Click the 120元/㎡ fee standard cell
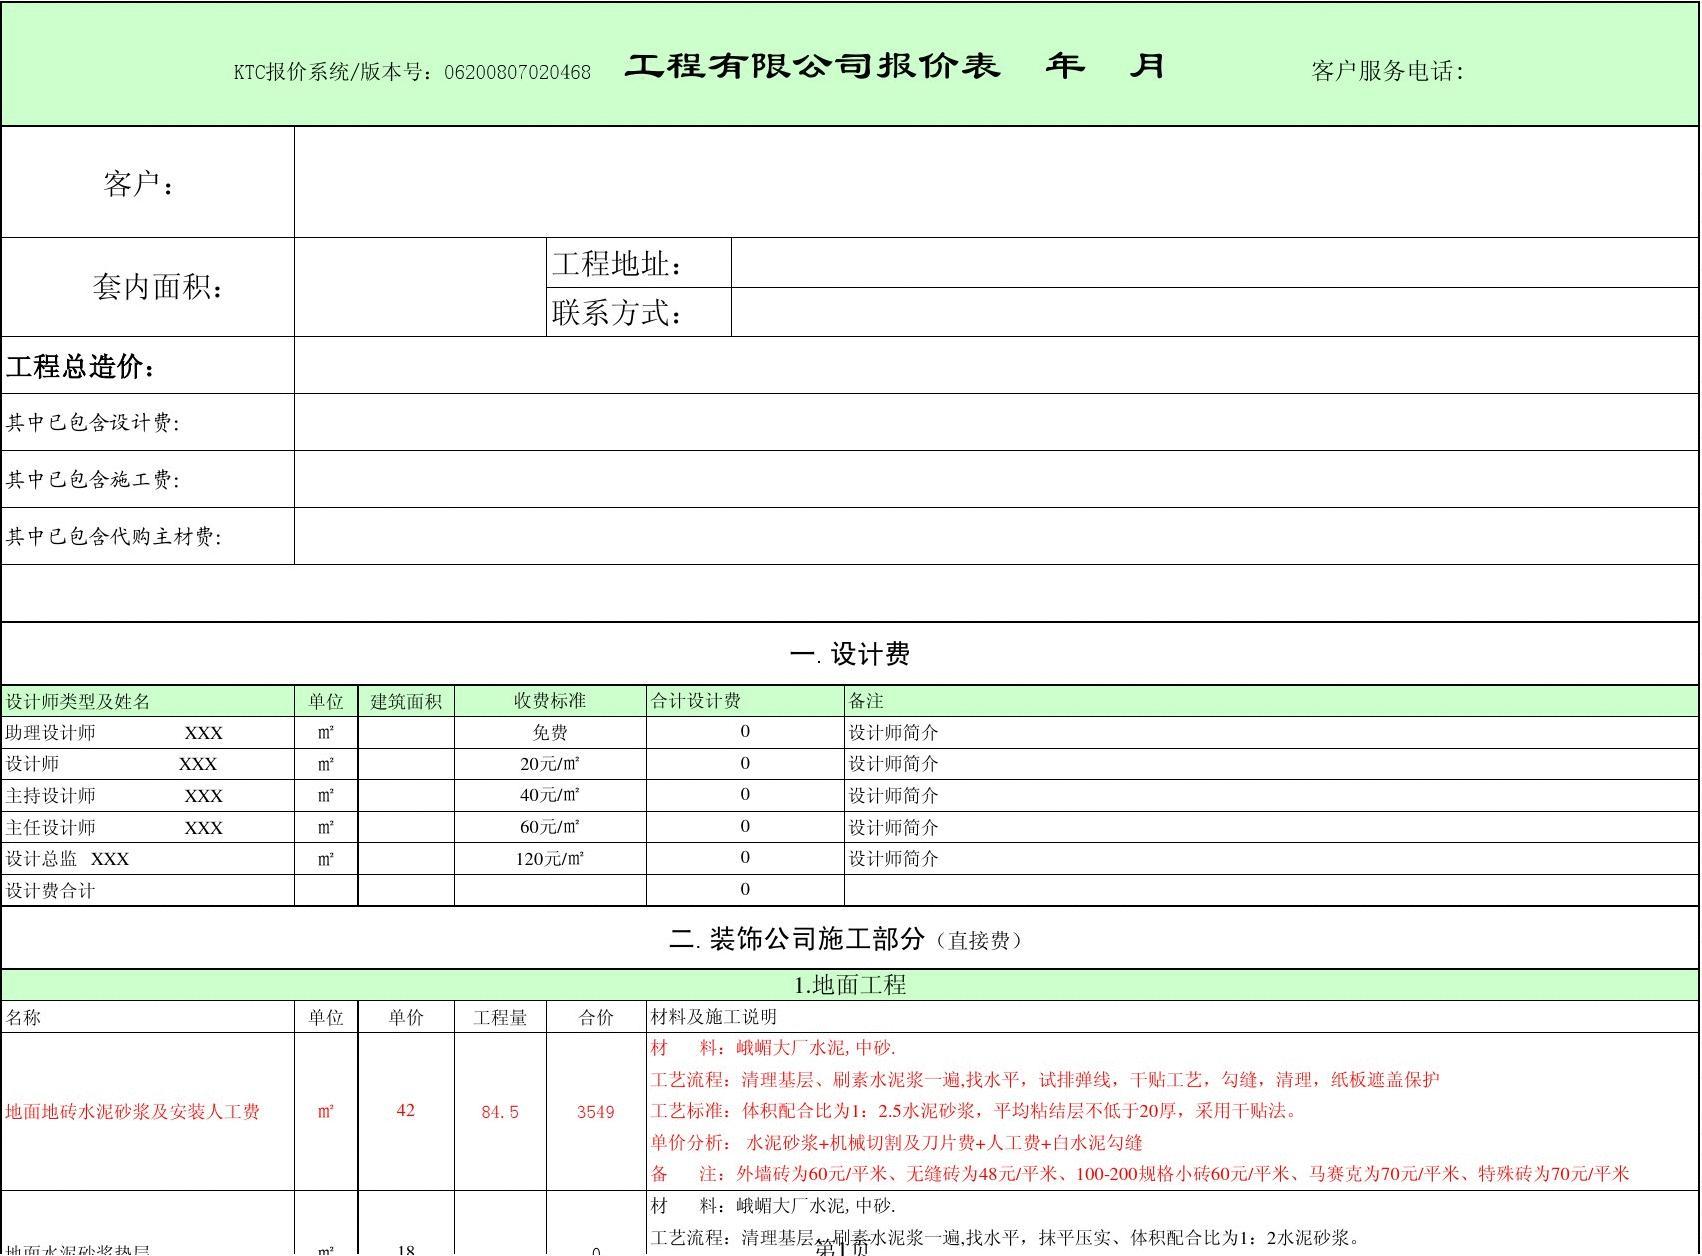The image size is (1702, 1256). point(550,858)
